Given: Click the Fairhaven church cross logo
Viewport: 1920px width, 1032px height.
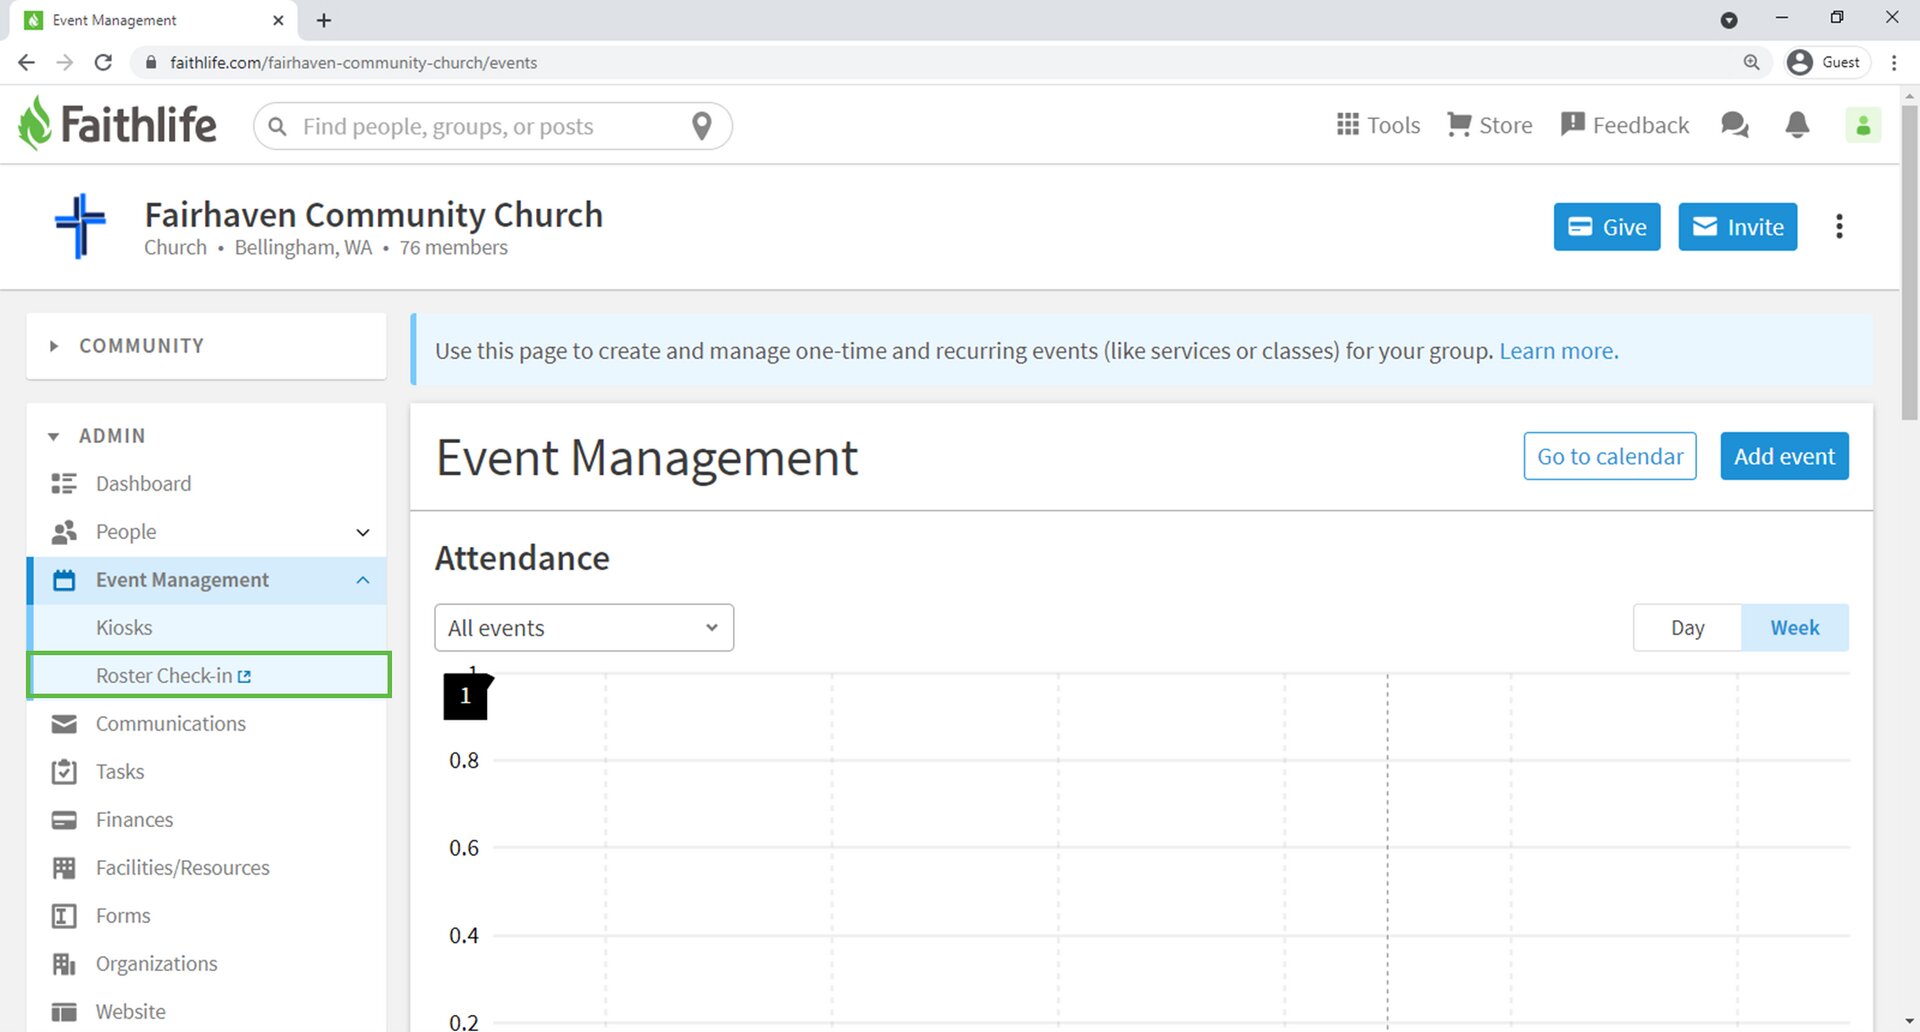Looking at the screenshot, I should point(80,226).
